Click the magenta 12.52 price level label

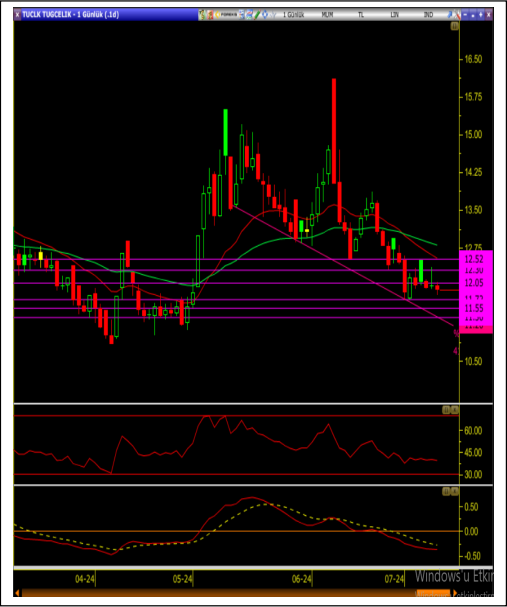click(474, 259)
